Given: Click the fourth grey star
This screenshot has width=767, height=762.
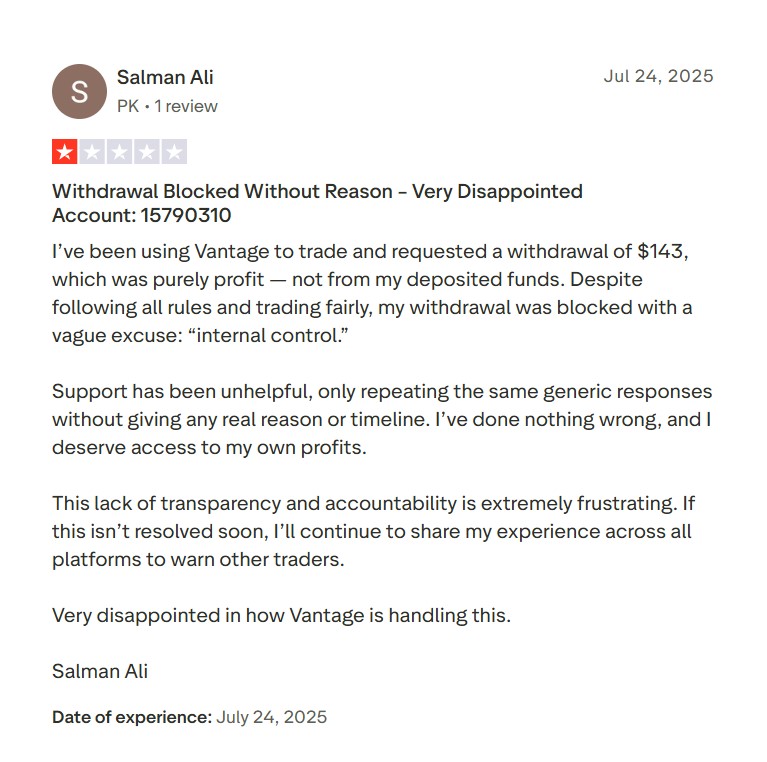Looking at the screenshot, I should coord(147,152).
